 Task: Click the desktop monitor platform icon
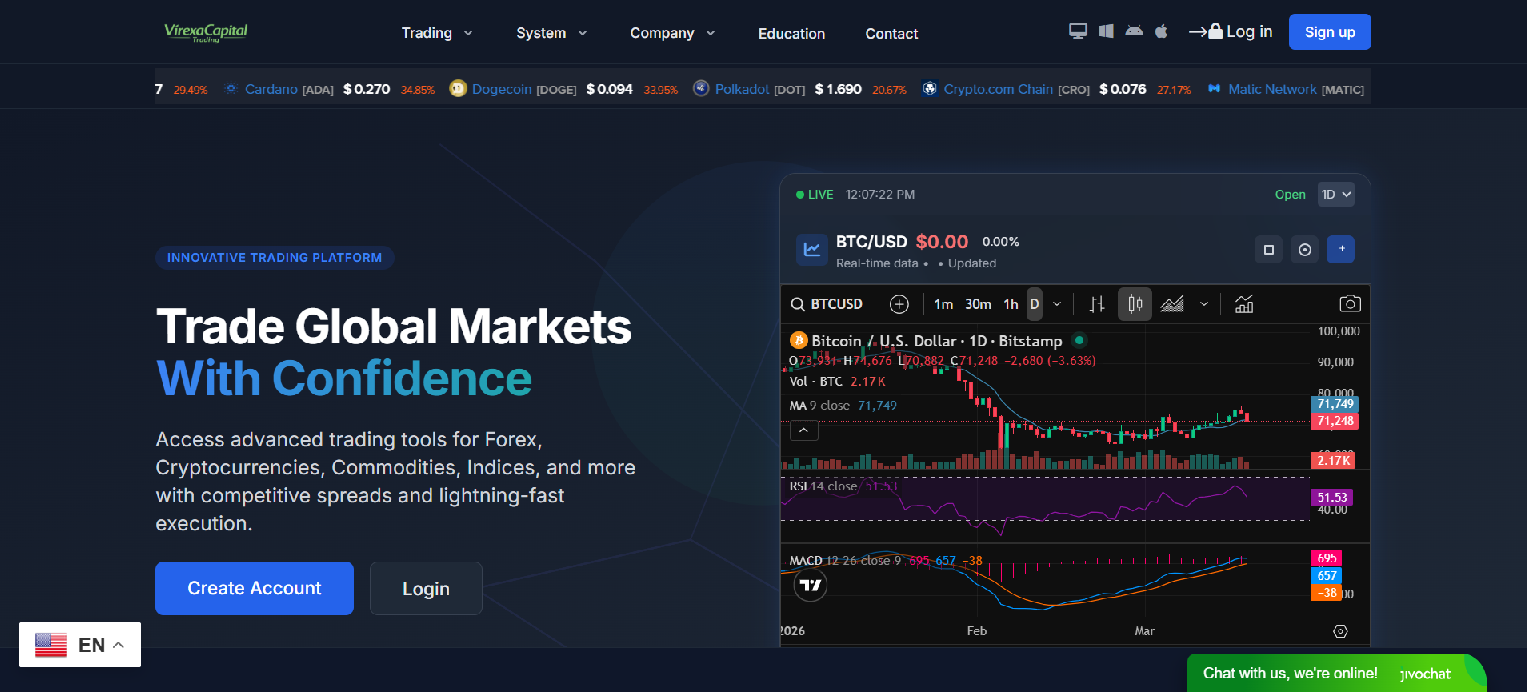[x=1078, y=31]
